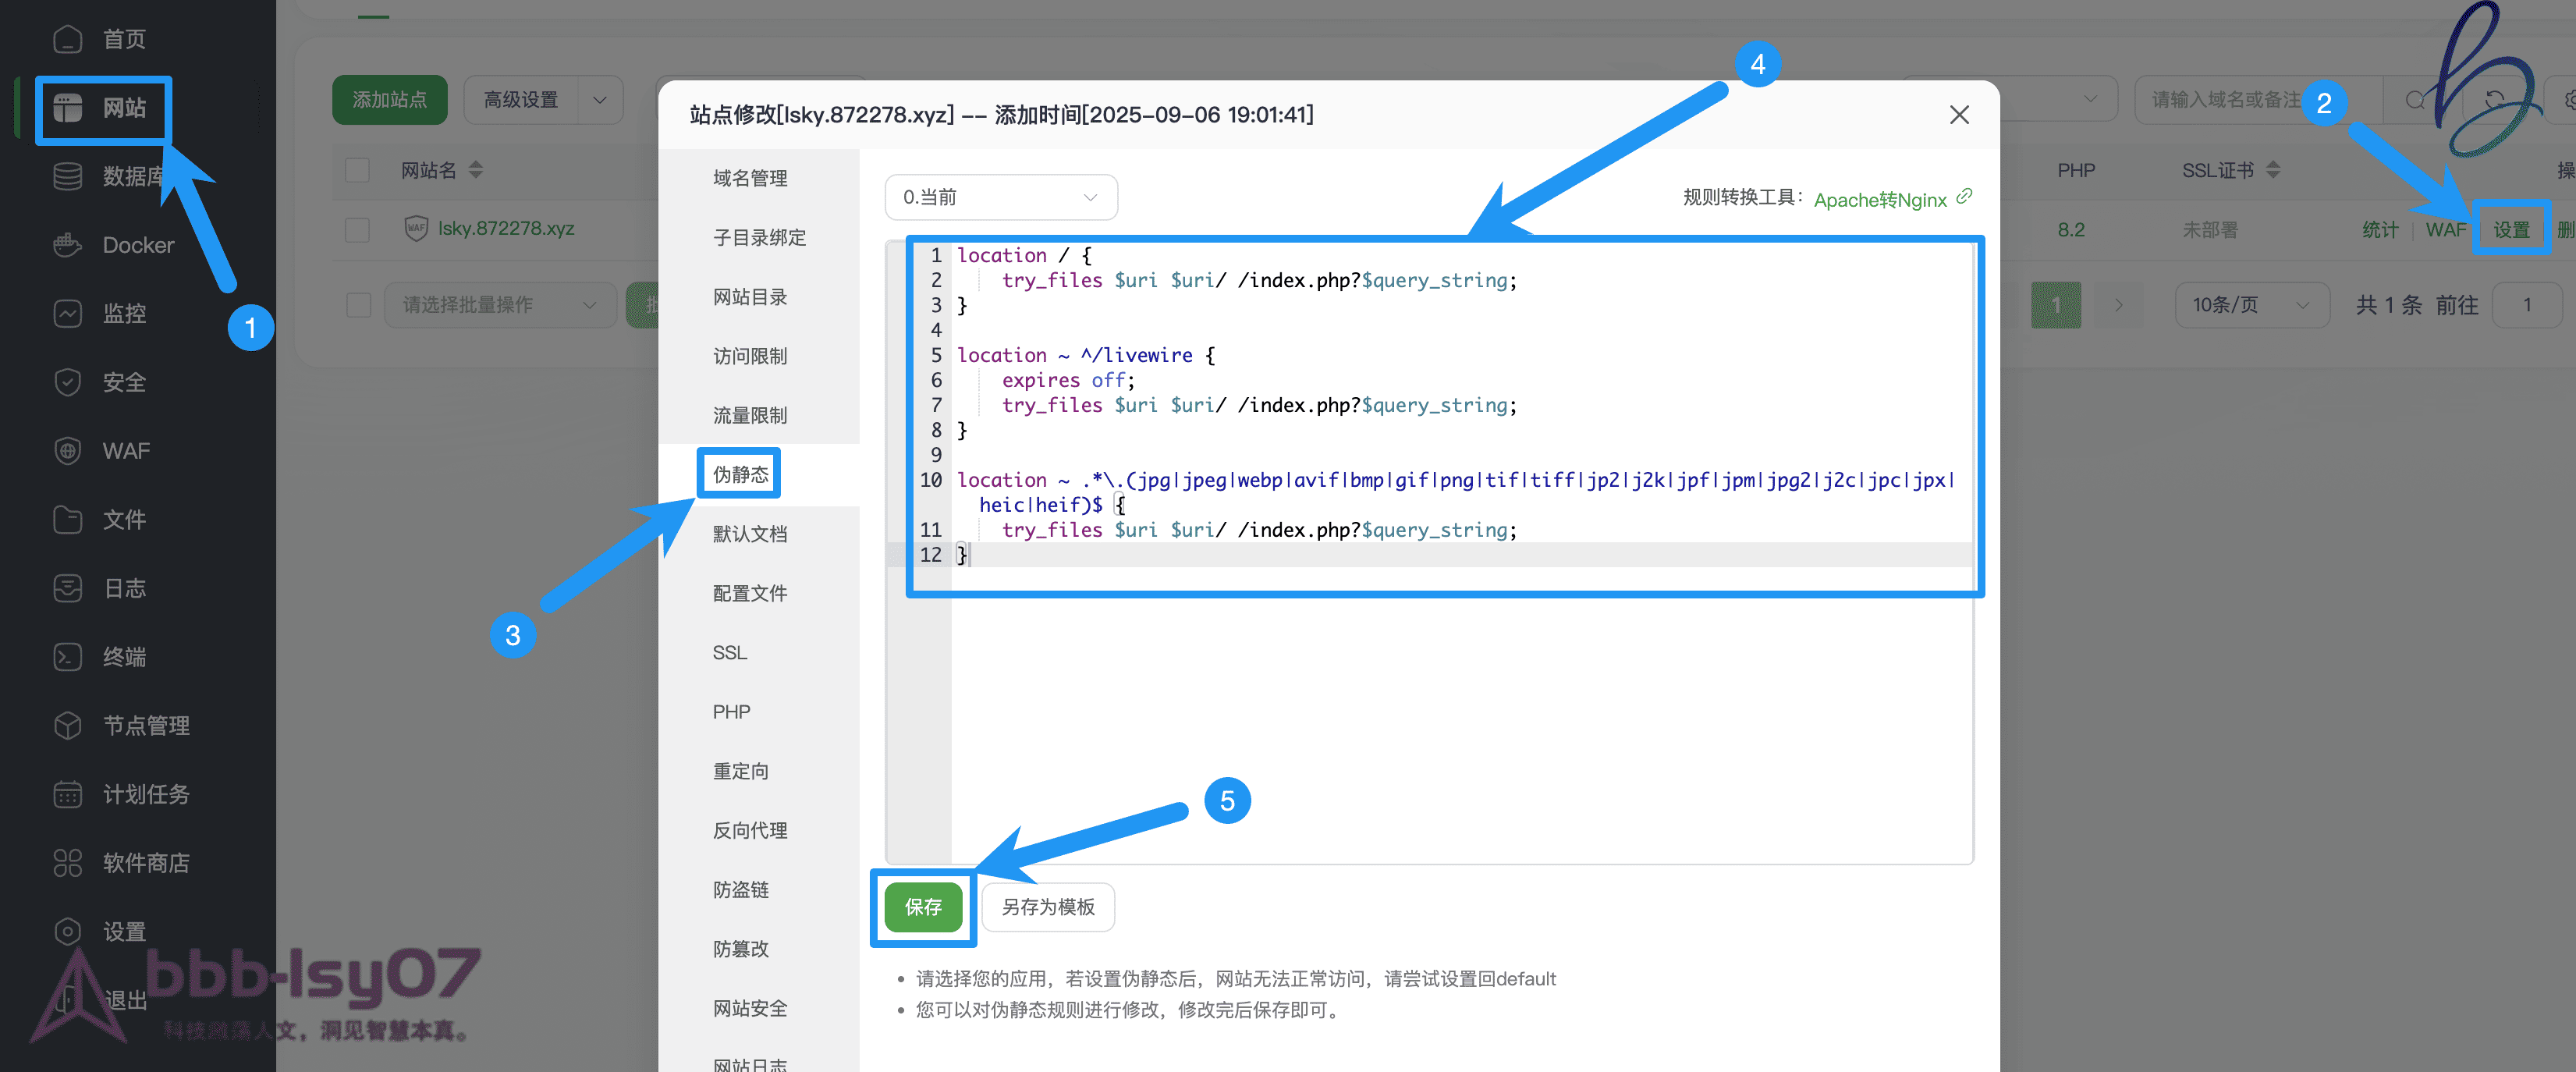The image size is (2576, 1072).
Task: Open the 安全 security section
Action: click(124, 382)
